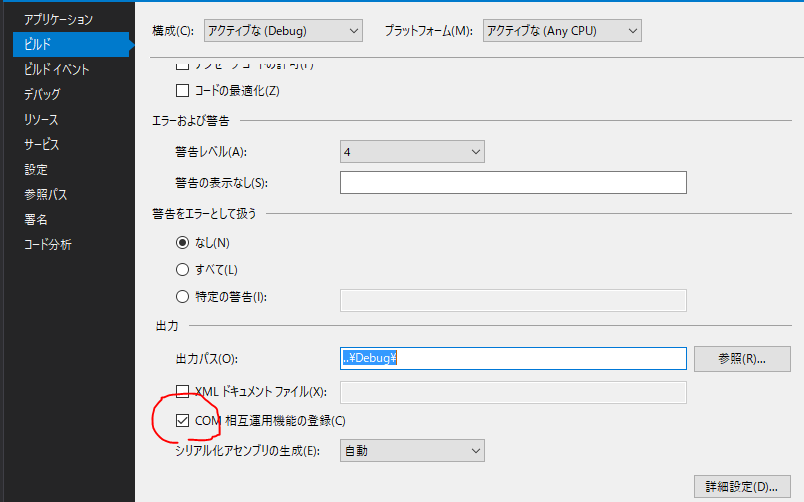Click the 参照(R)... browse button
Screen dimensions: 804x502
click(x=742, y=359)
